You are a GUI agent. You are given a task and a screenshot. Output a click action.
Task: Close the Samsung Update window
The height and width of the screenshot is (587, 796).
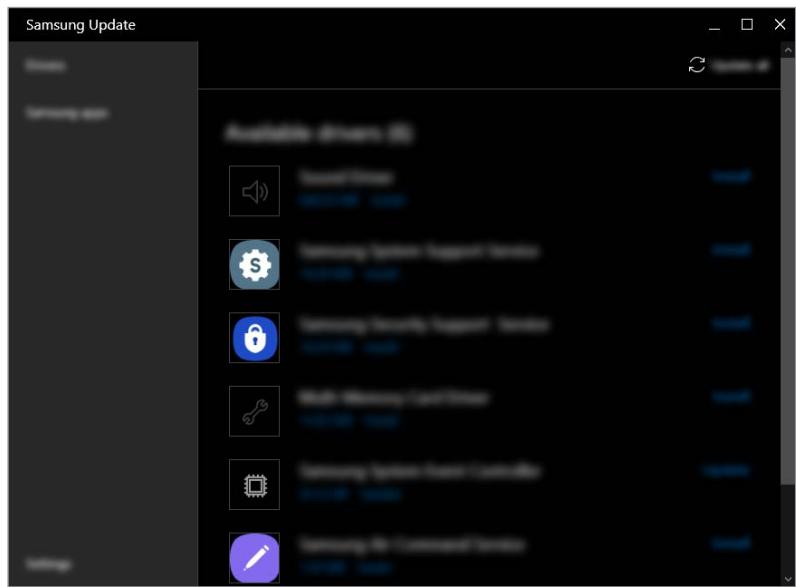[x=780, y=24]
